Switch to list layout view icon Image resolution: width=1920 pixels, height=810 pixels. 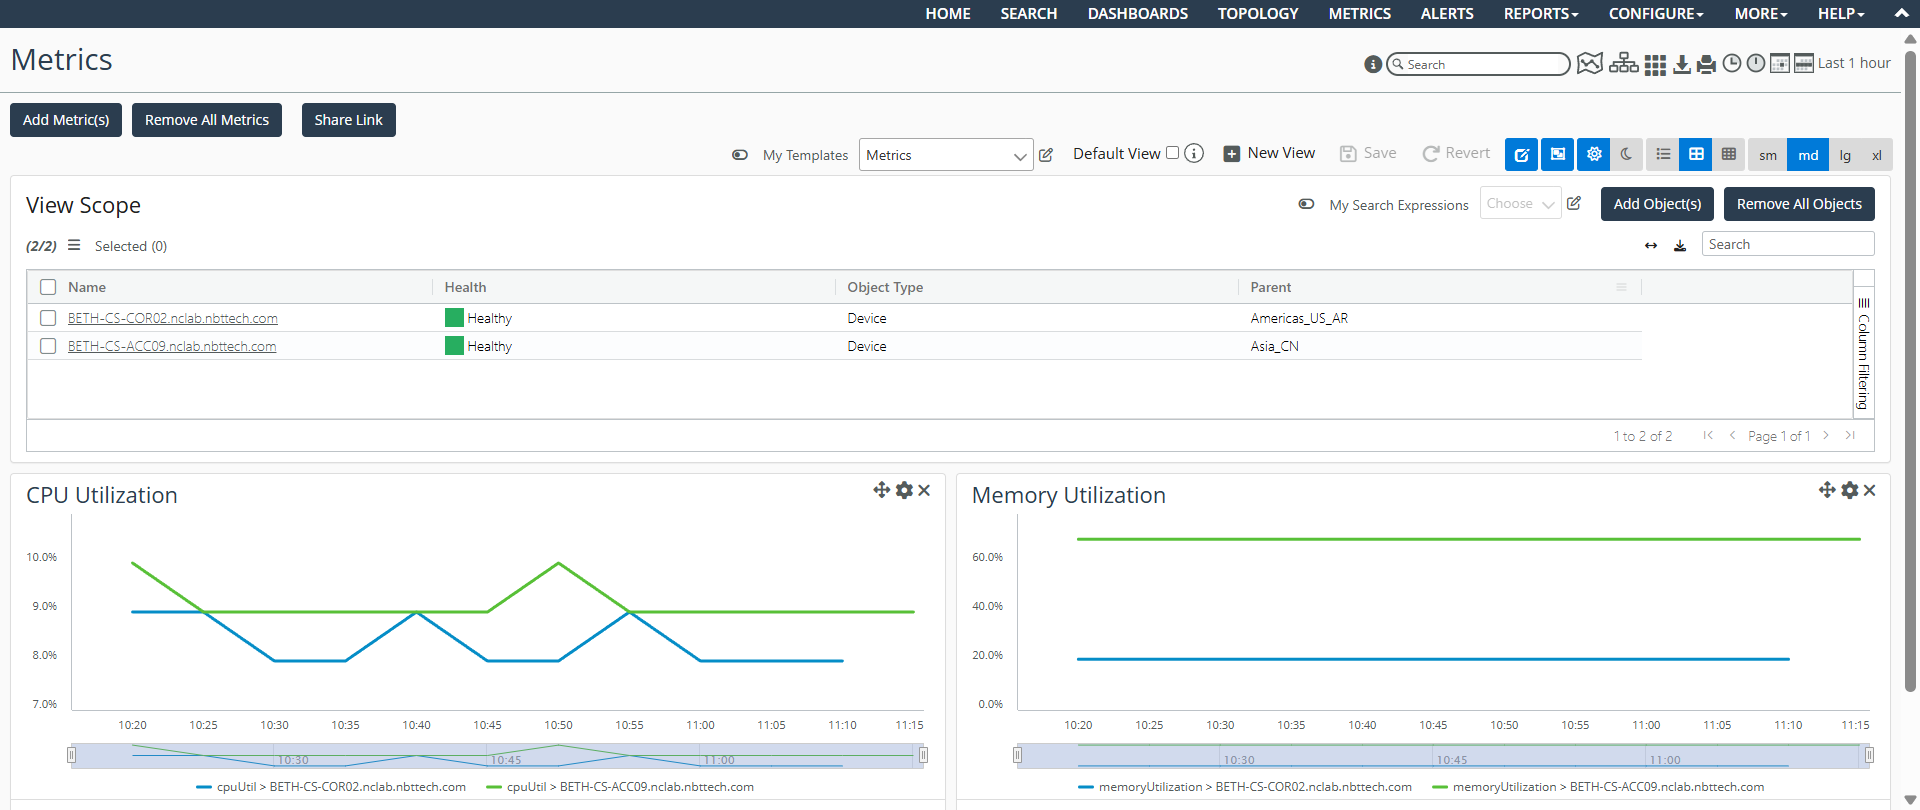1663,155
